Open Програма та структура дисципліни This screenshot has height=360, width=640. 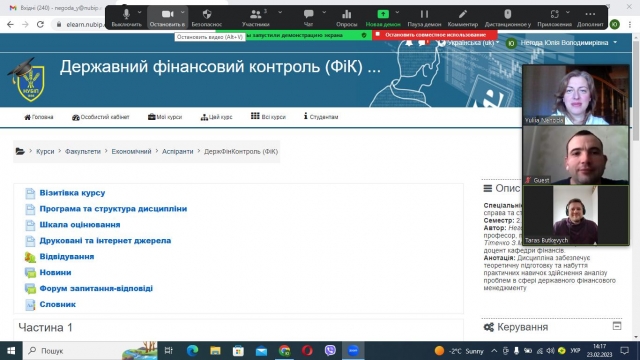[x=113, y=209]
